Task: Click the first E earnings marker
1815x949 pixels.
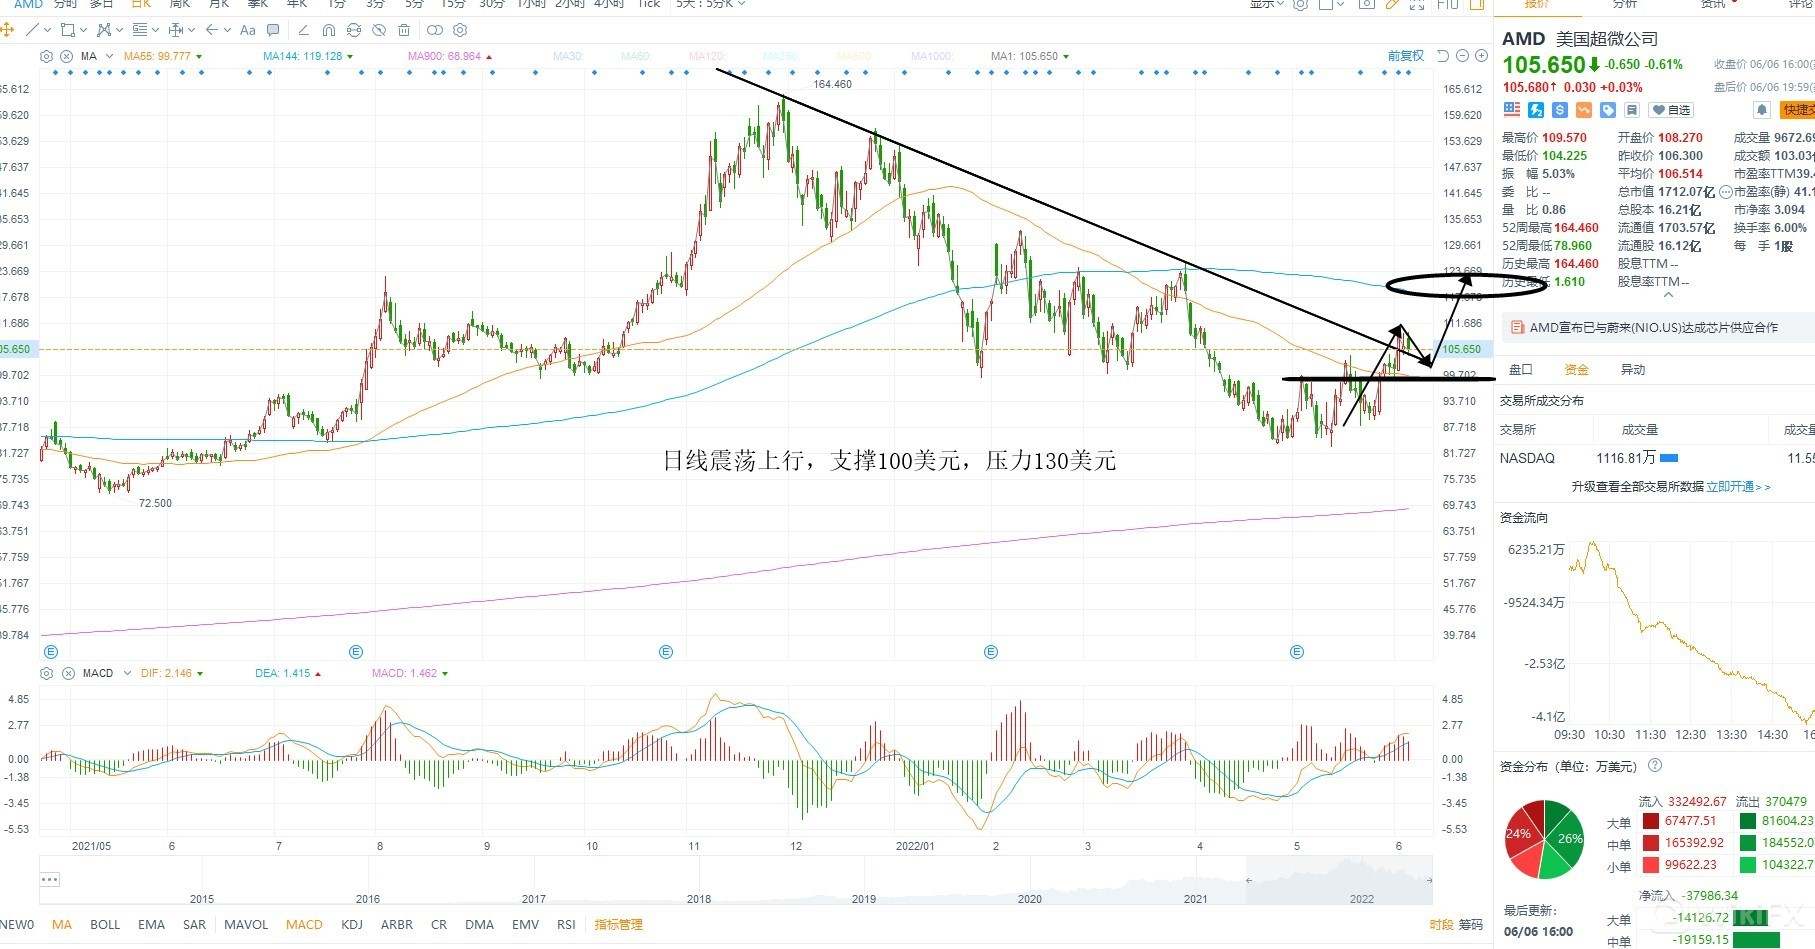Action: (x=51, y=652)
